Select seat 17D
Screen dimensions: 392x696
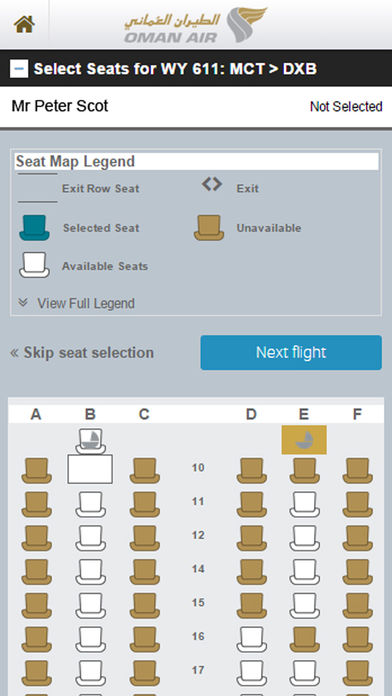252,673
